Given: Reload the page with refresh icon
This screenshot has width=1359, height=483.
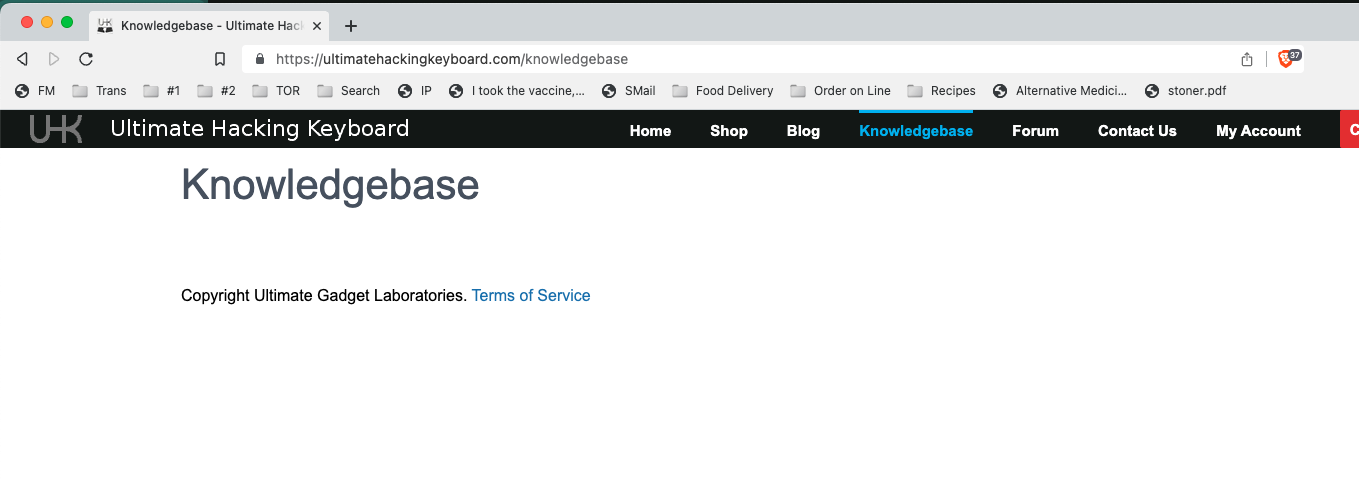Looking at the screenshot, I should 86,59.
